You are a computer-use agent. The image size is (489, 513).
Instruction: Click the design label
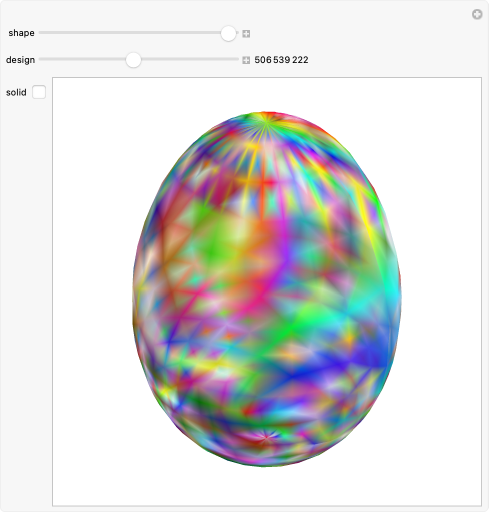click(x=20, y=60)
